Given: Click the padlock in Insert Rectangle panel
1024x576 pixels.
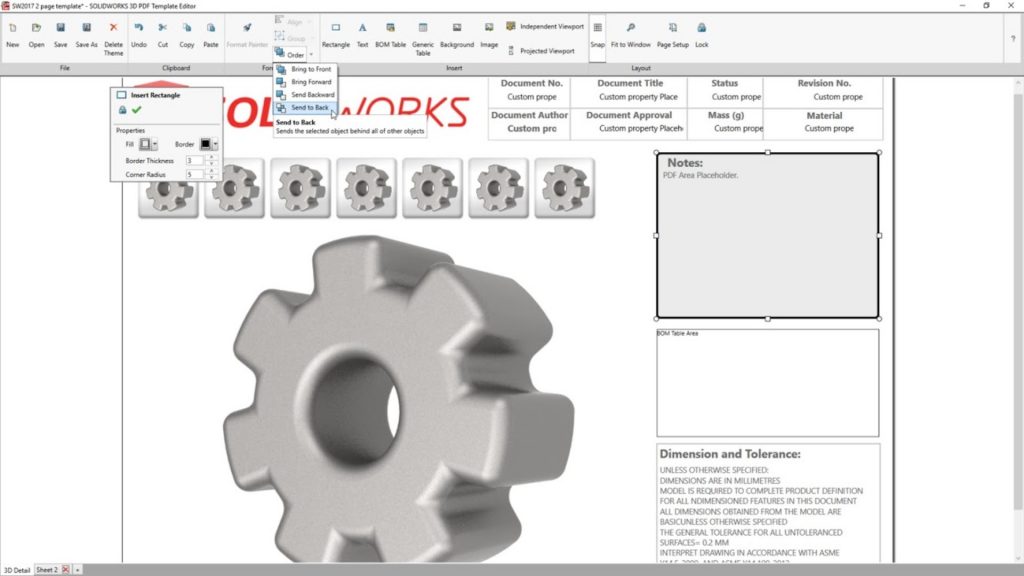Looking at the screenshot, I should [122, 110].
